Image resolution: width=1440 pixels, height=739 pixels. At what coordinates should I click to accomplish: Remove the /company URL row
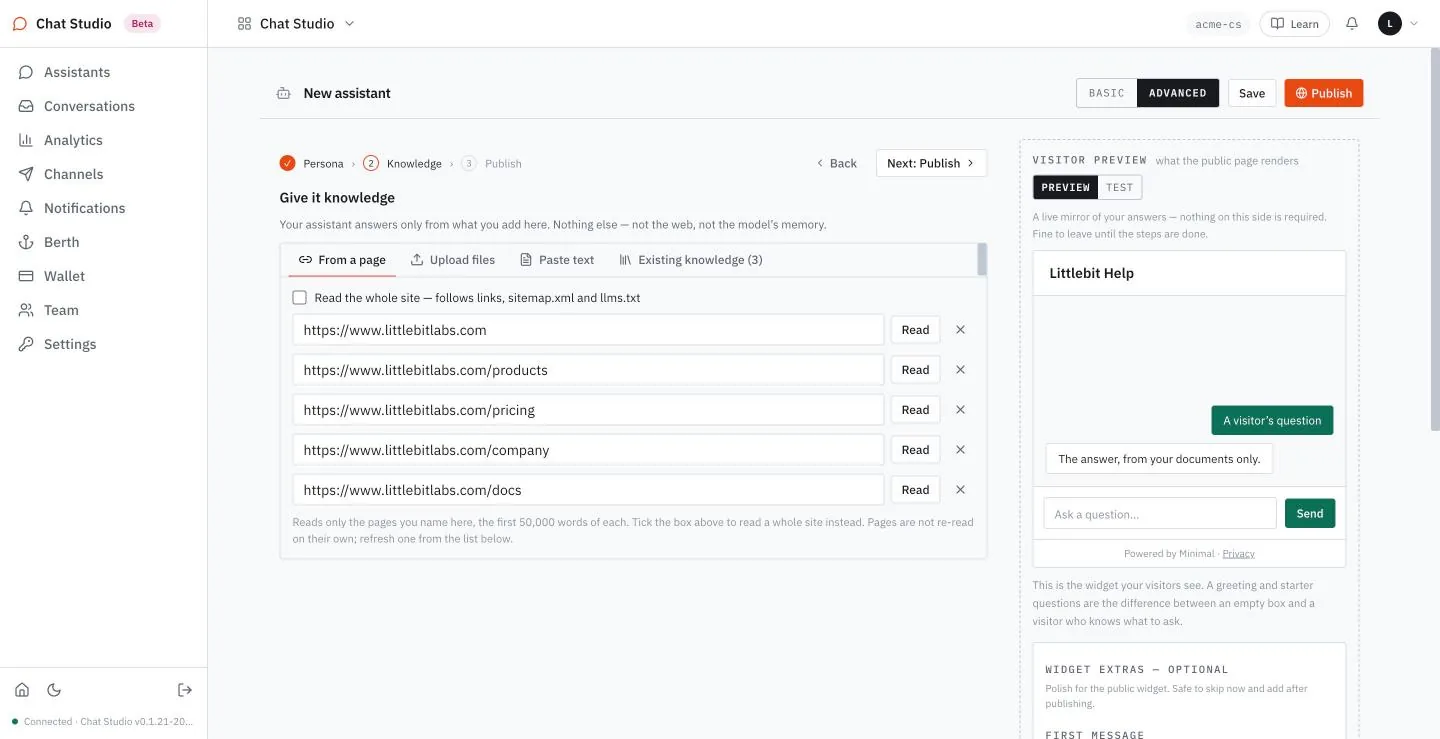(x=960, y=450)
